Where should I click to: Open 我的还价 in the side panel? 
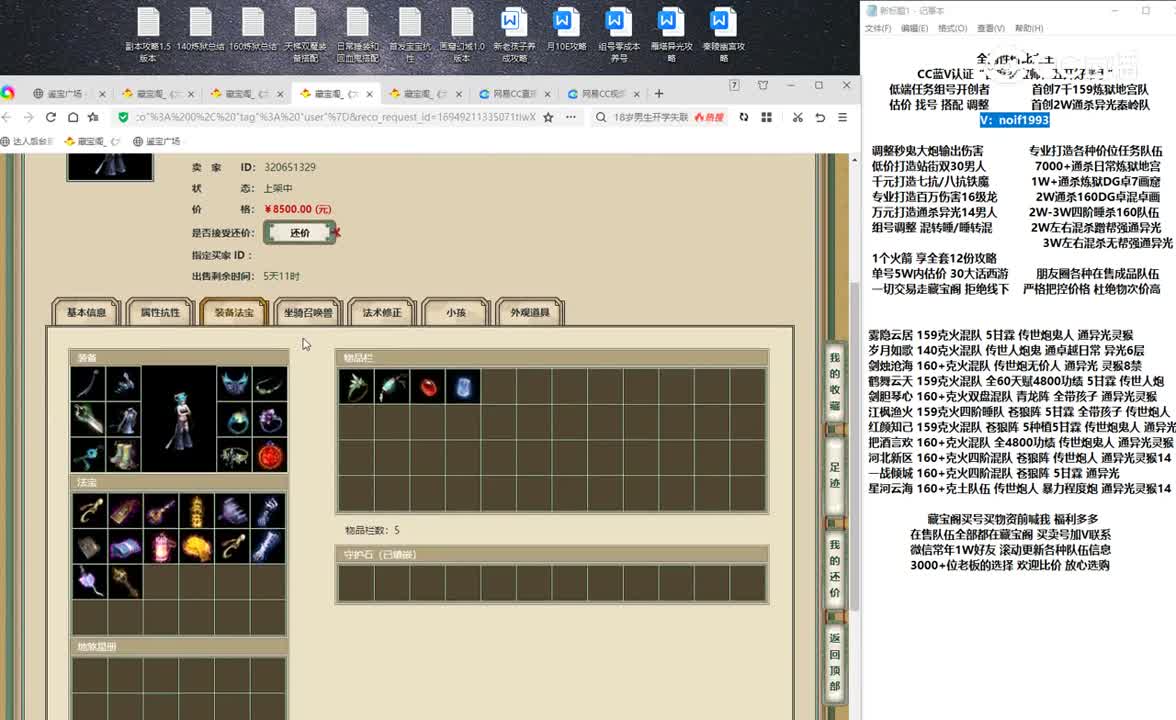coord(835,568)
